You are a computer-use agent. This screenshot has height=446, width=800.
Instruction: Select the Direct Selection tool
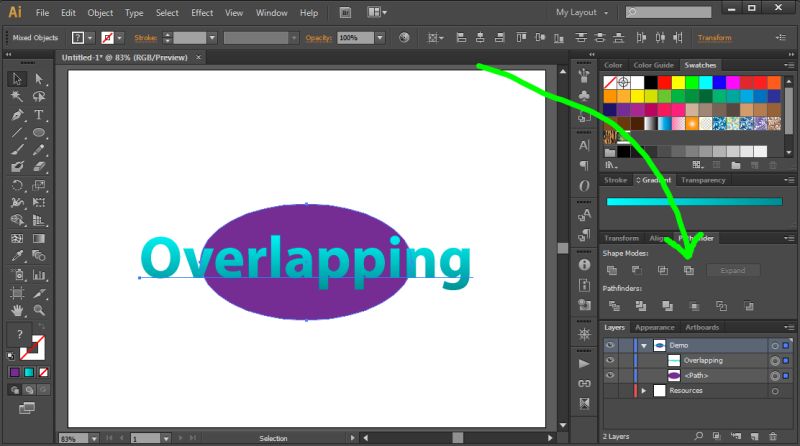coord(39,79)
